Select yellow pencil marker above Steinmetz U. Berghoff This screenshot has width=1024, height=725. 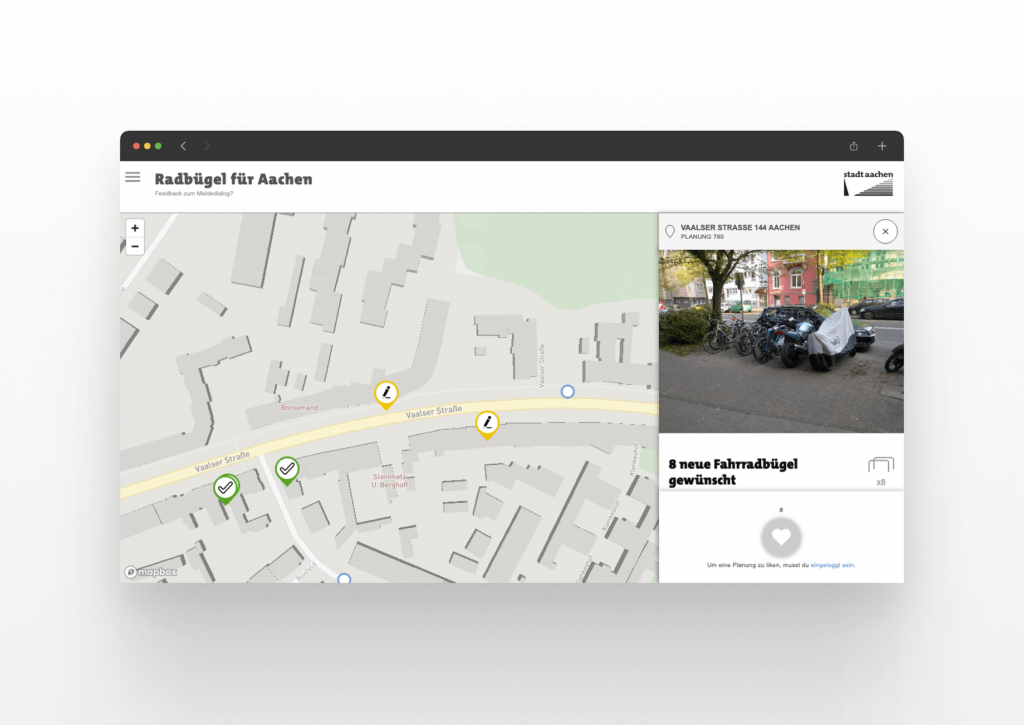[x=487, y=423]
